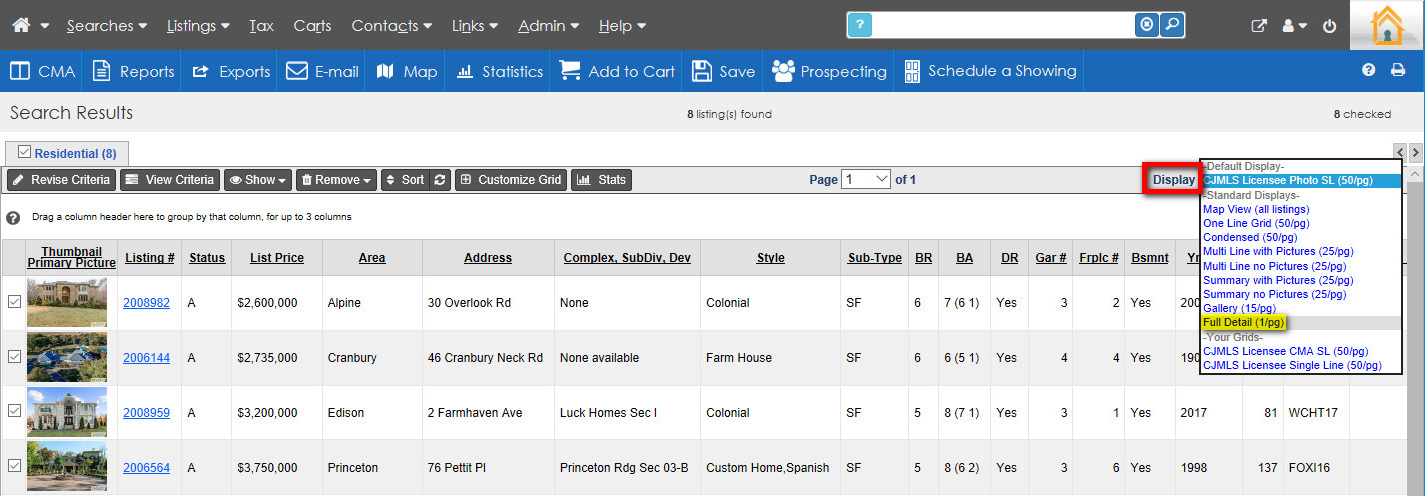Select Full Detail (1/pg) display option
This screenshot has height=496, width=1425.
pyautogui.click(x=1244, y=323)
